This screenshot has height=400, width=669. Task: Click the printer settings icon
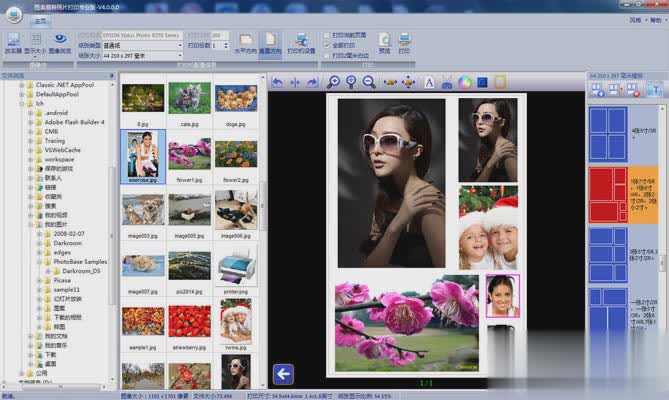(301, 42)
